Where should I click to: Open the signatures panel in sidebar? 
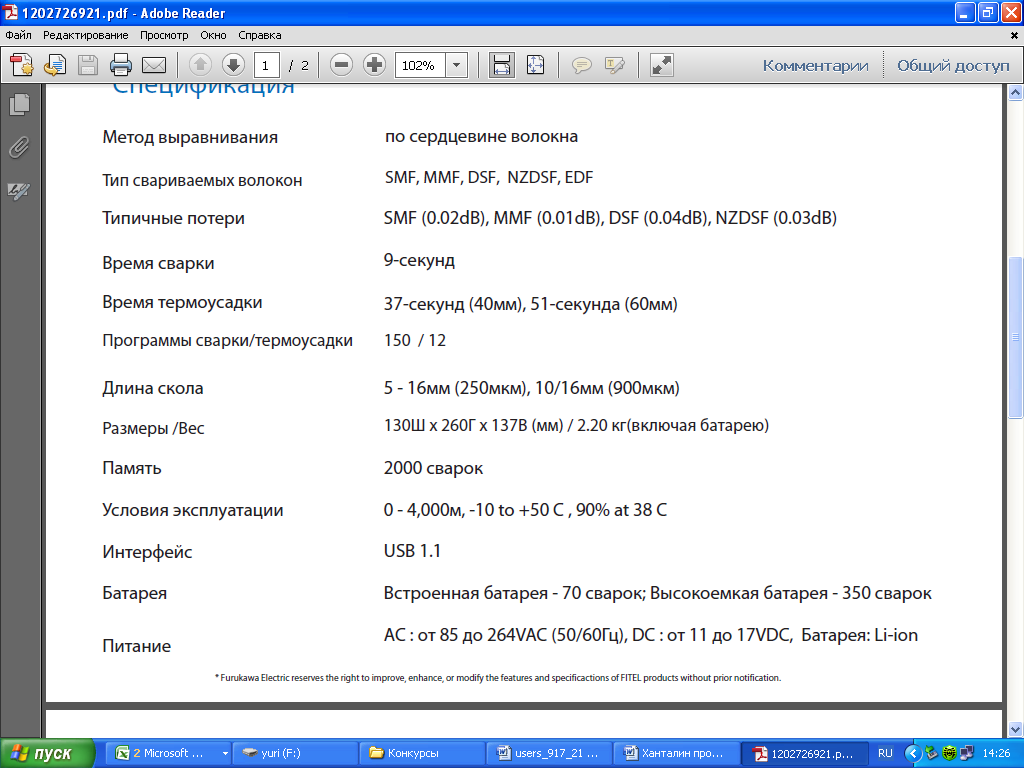pos(20,191)
